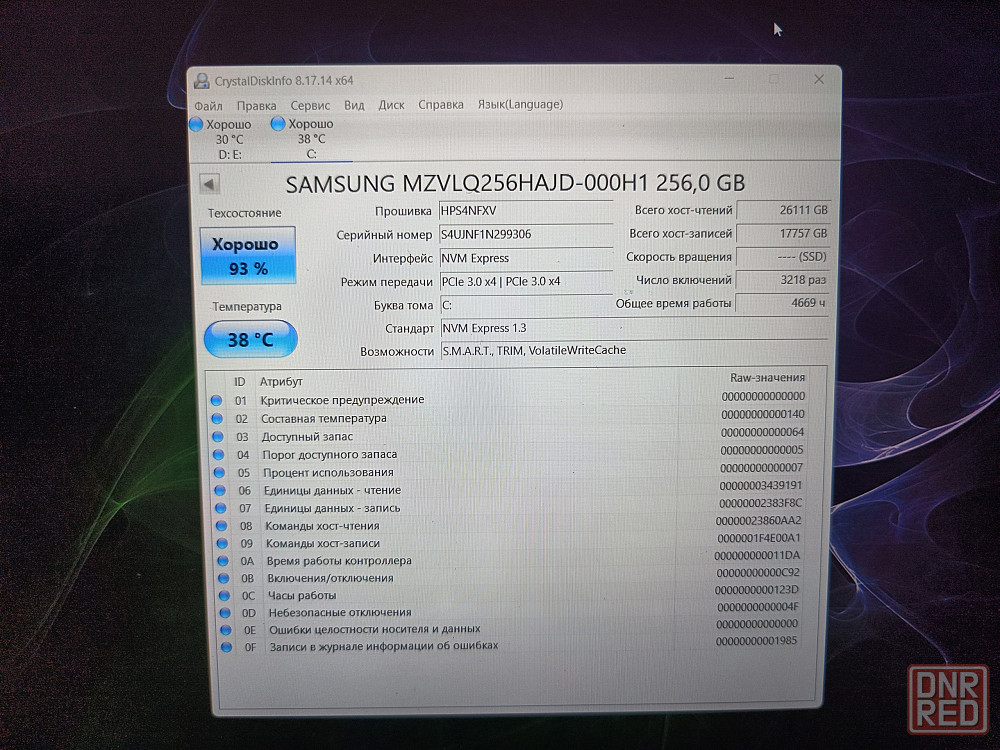Viewport: 1000px width, 750px height.
Task: Click the raw value 0000000000011DA
Action: [757, 555]
